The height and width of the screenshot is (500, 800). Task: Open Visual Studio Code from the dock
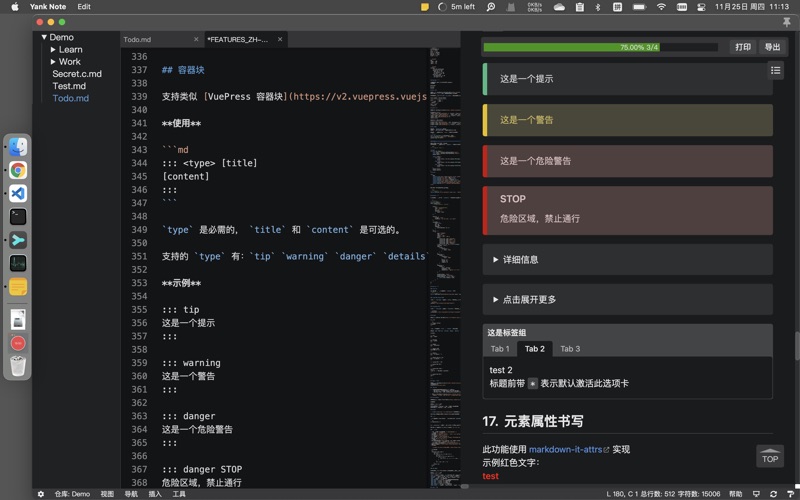(18, 194)
